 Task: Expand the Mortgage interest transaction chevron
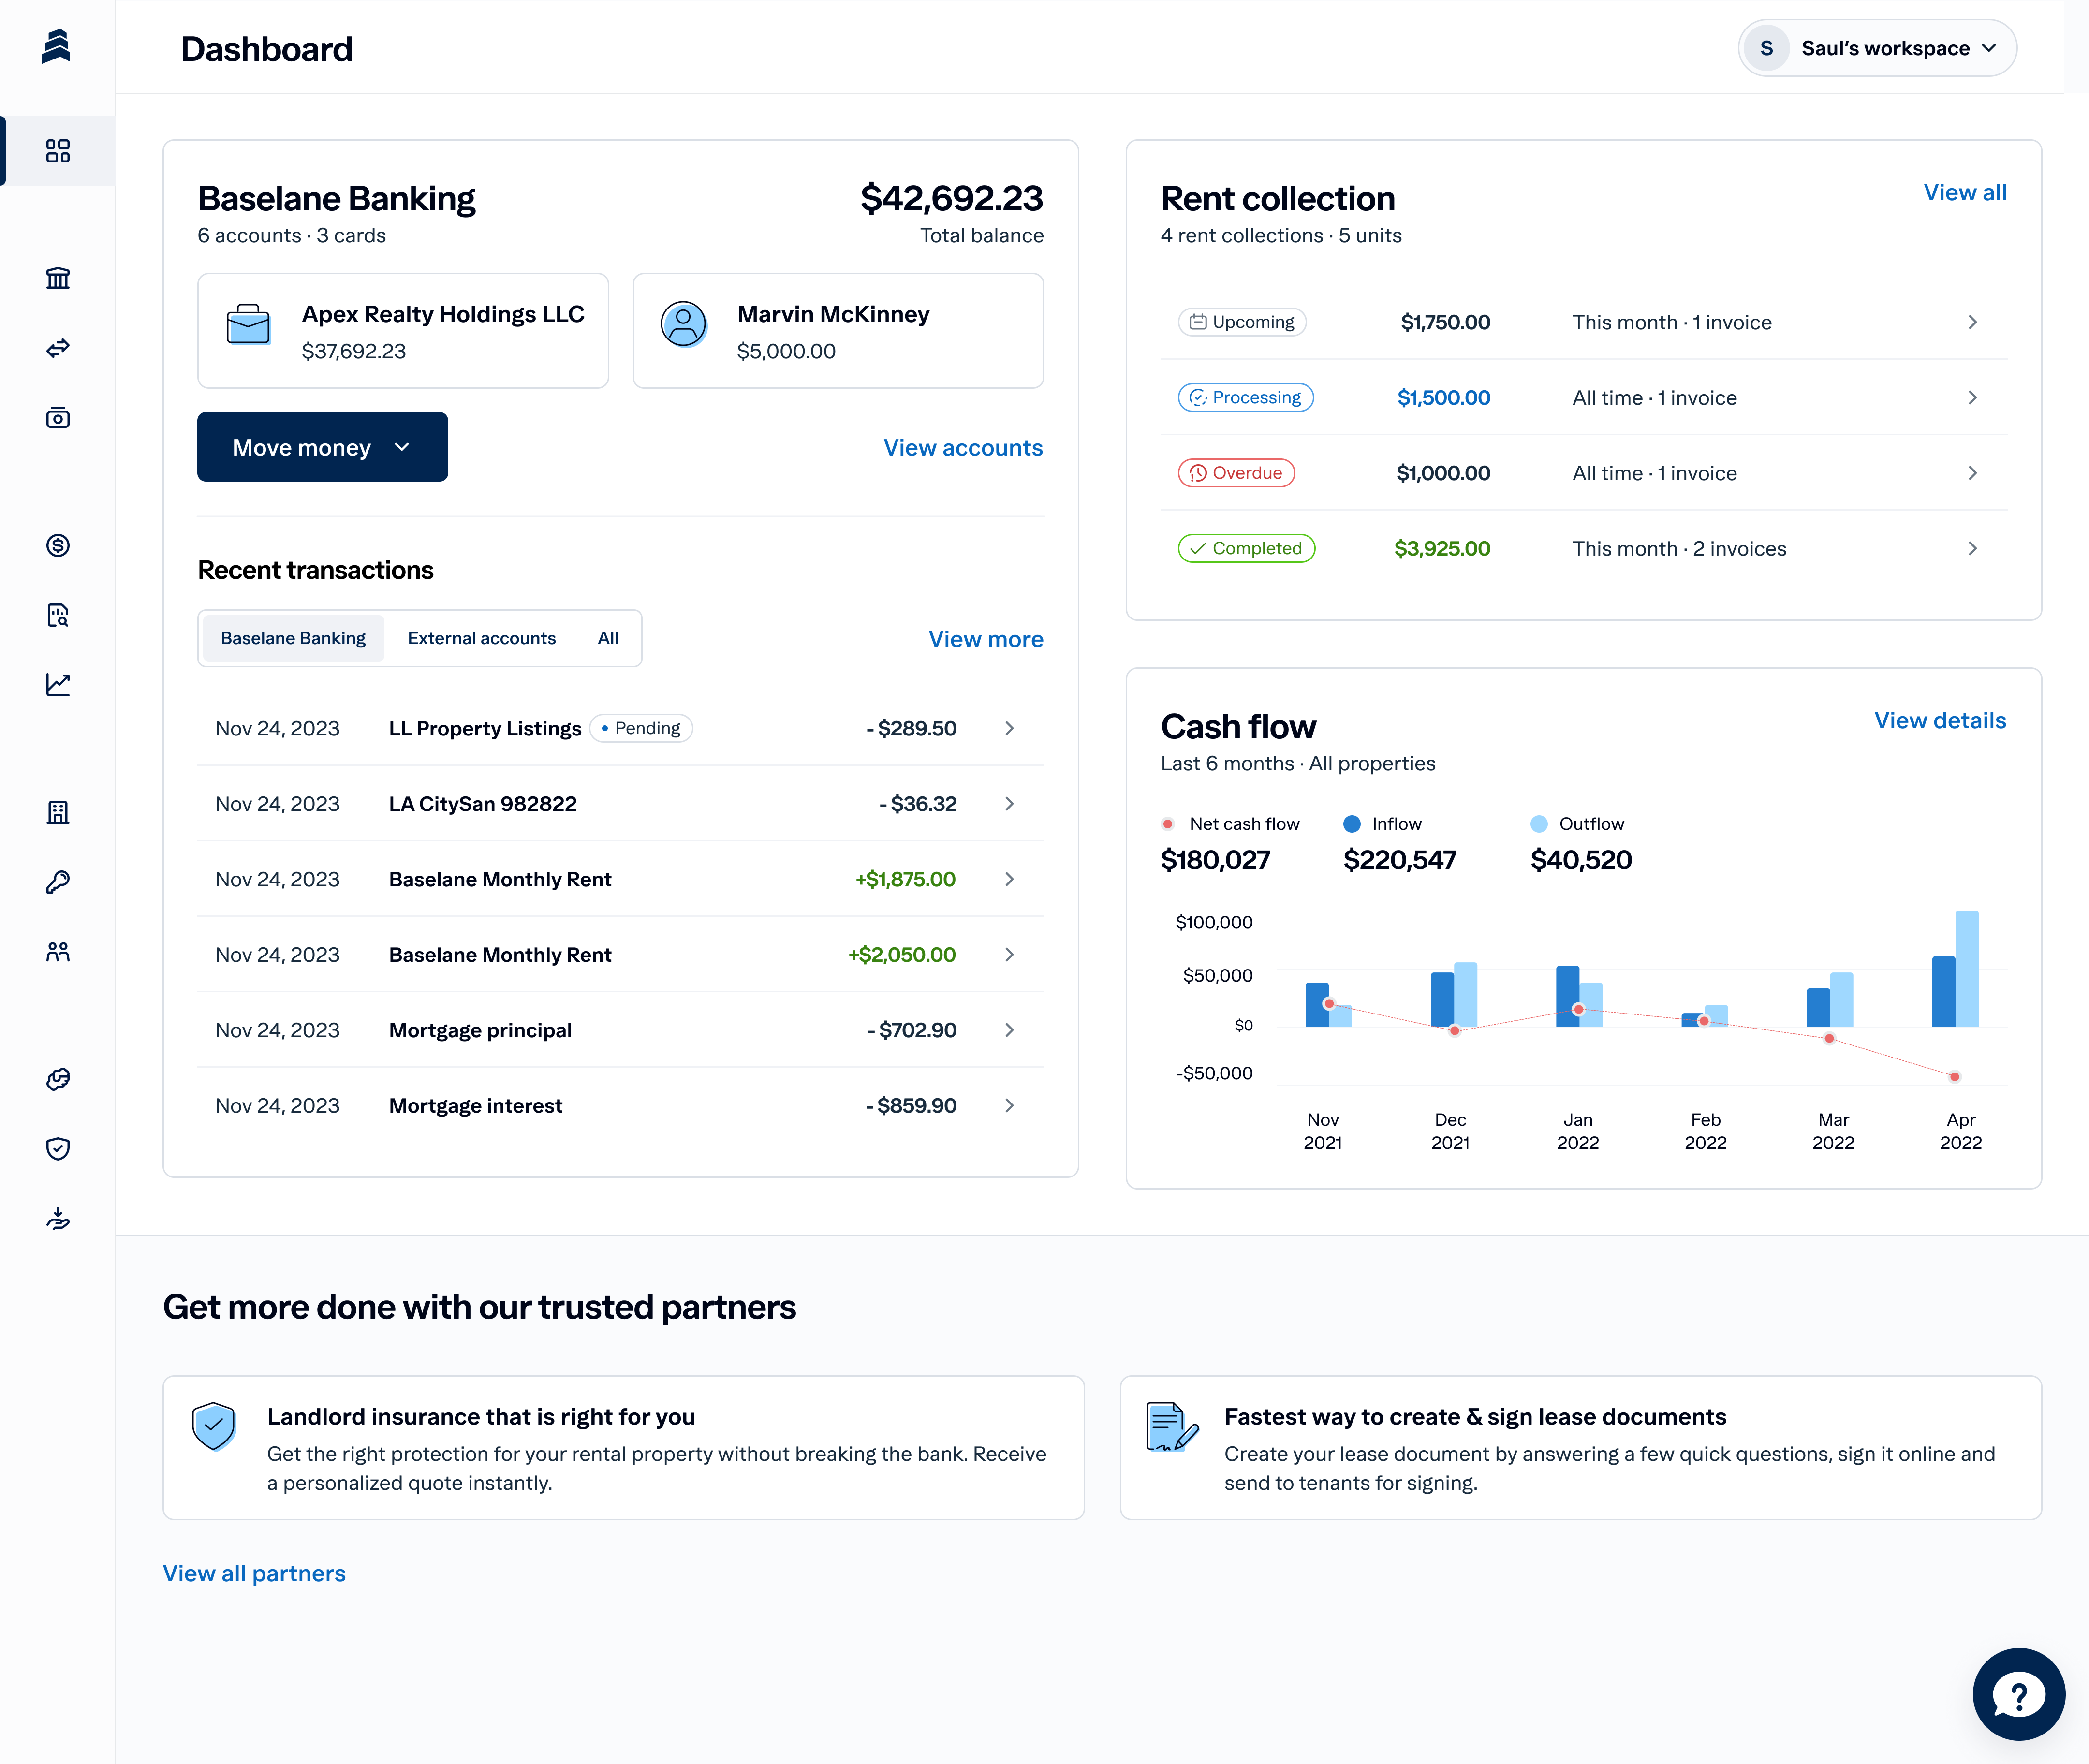point(1009,1105)
